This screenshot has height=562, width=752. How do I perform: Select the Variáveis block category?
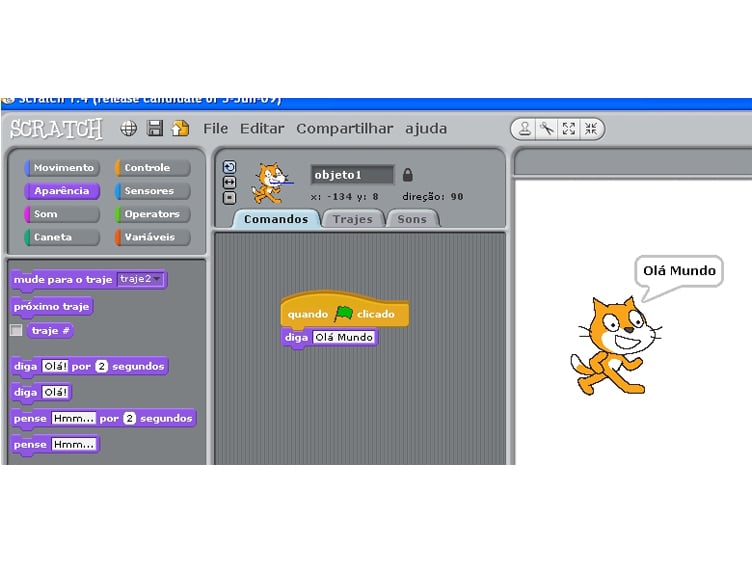[153, 237]
